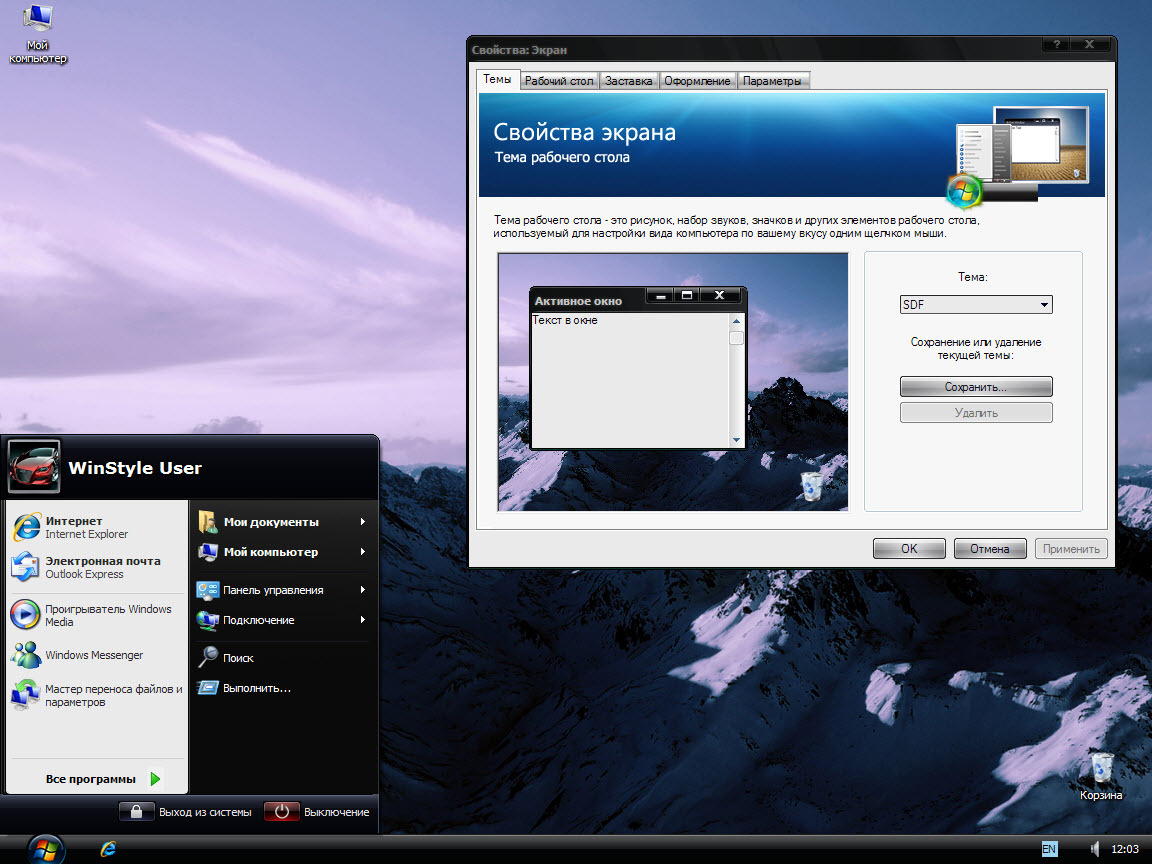Click the clock showing 12:03
Viewport: 1152px width, 864px height.
(x=1125, y=849)
